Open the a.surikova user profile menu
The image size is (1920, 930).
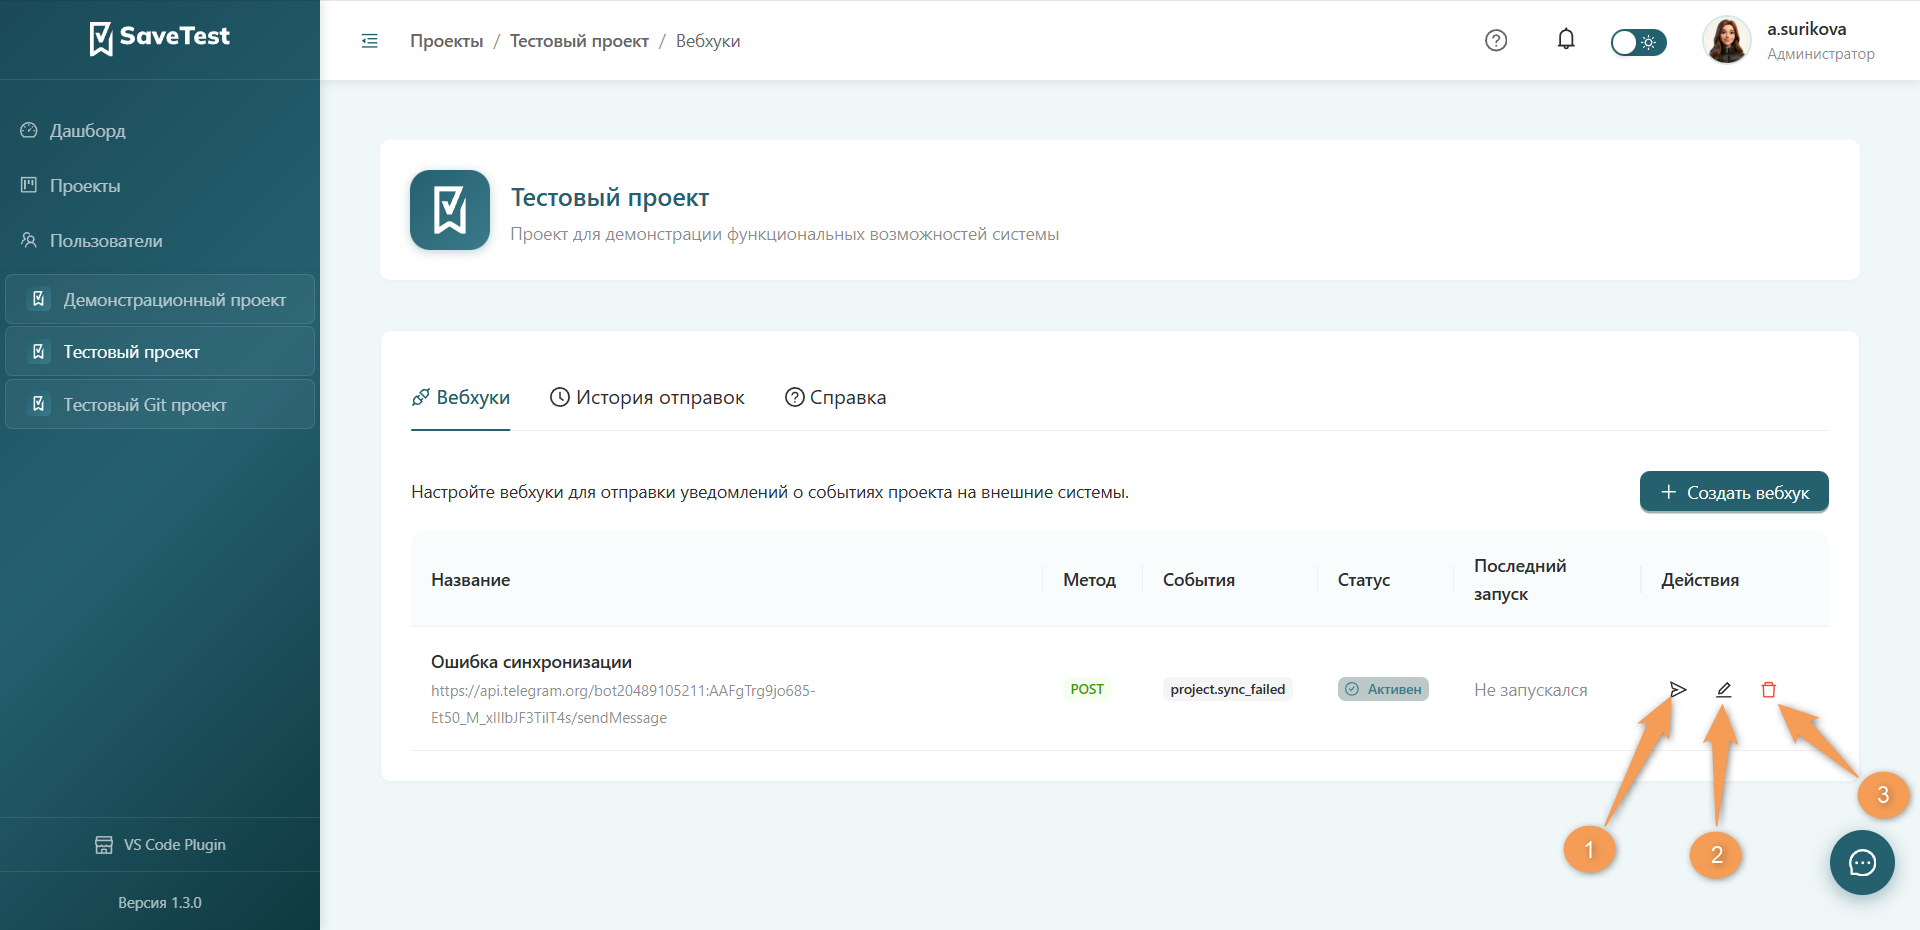[x=1790, y=40]
